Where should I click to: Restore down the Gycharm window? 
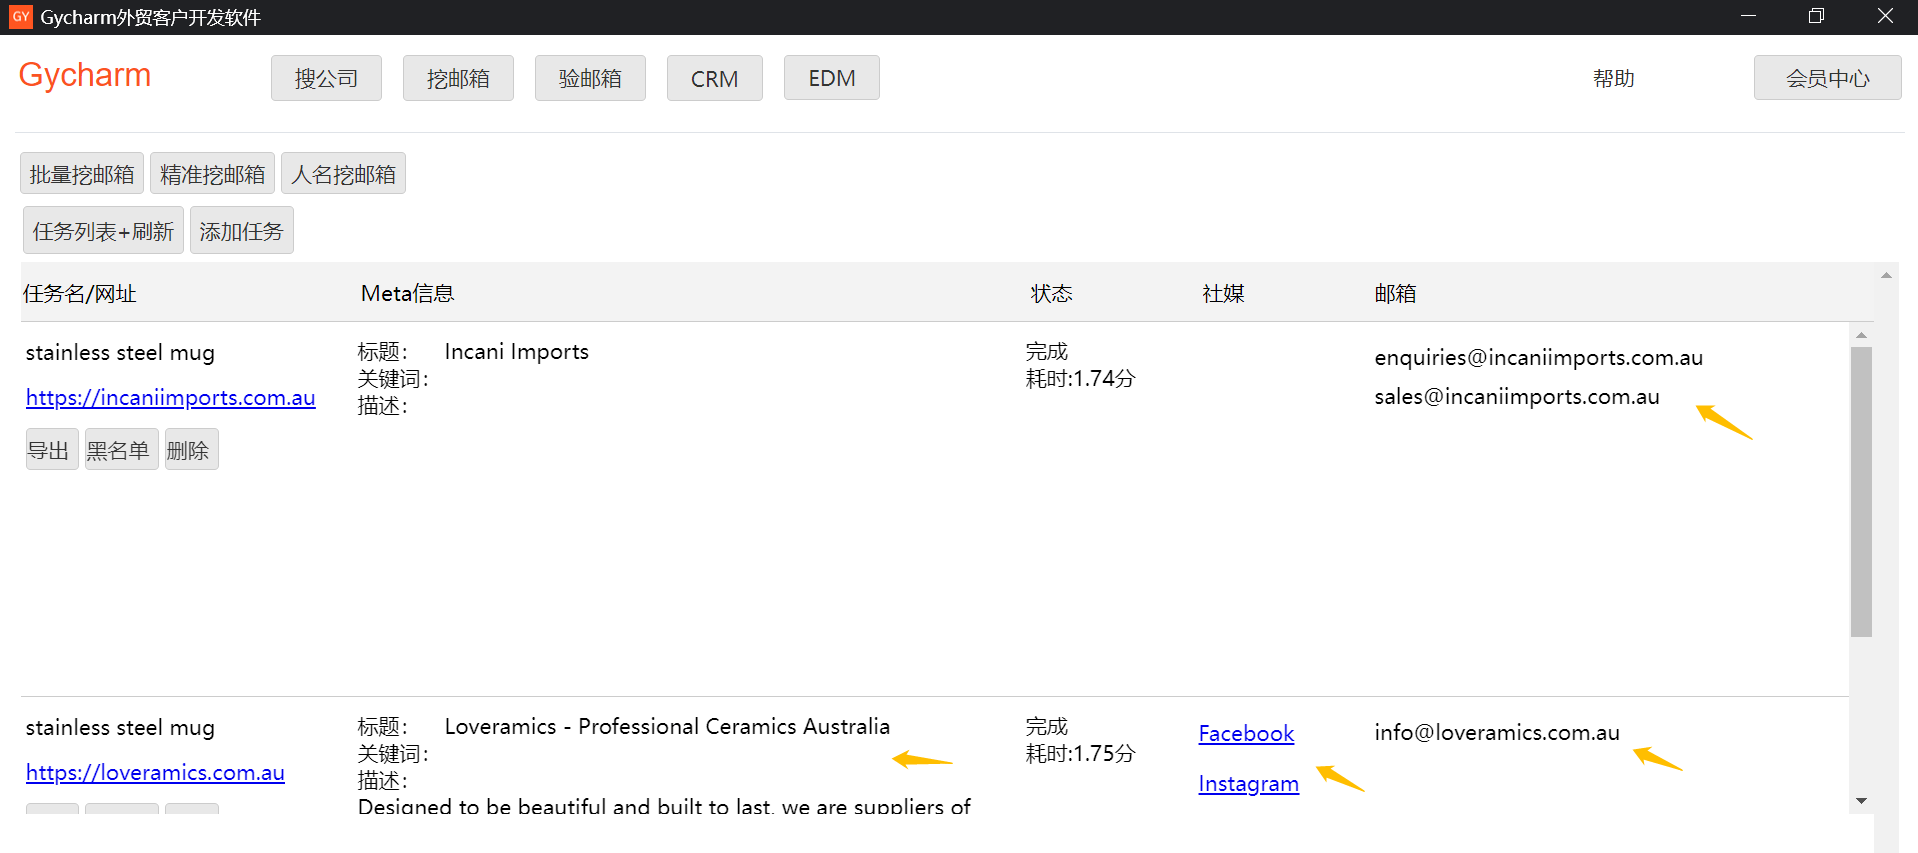(1817, 16)
